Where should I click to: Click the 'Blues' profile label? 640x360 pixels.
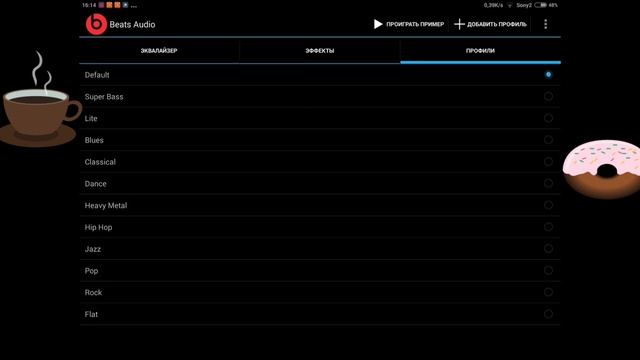click(94, 140)
